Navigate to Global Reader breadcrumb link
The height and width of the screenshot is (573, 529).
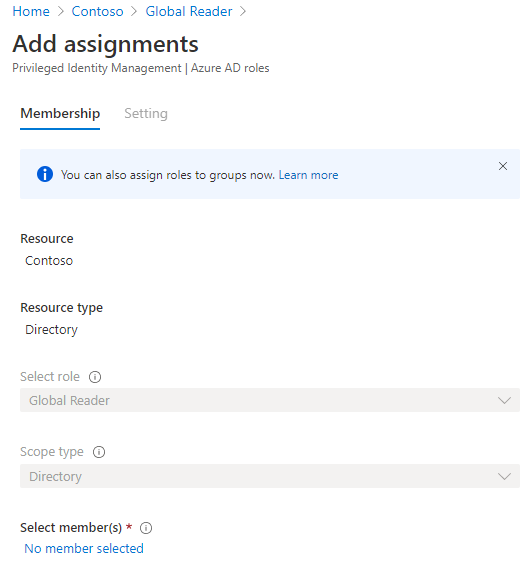click(189, 11)
